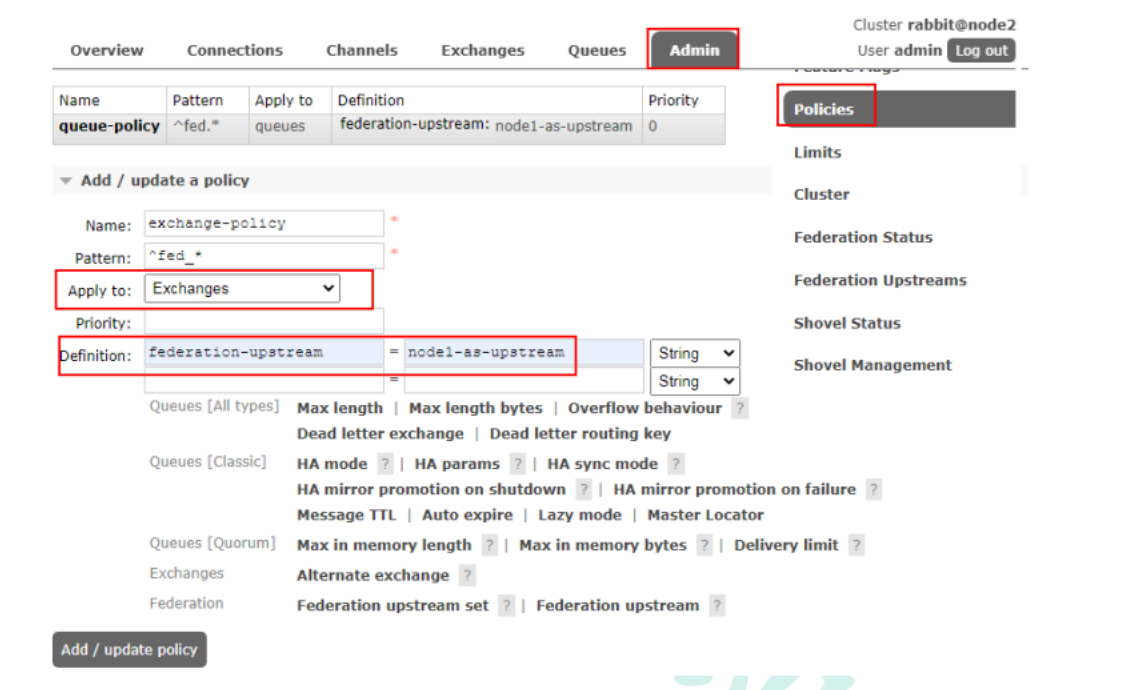Open the Apply to Exchanges dropdown
The image size is (1126, 690).
[x=242, y=289]
